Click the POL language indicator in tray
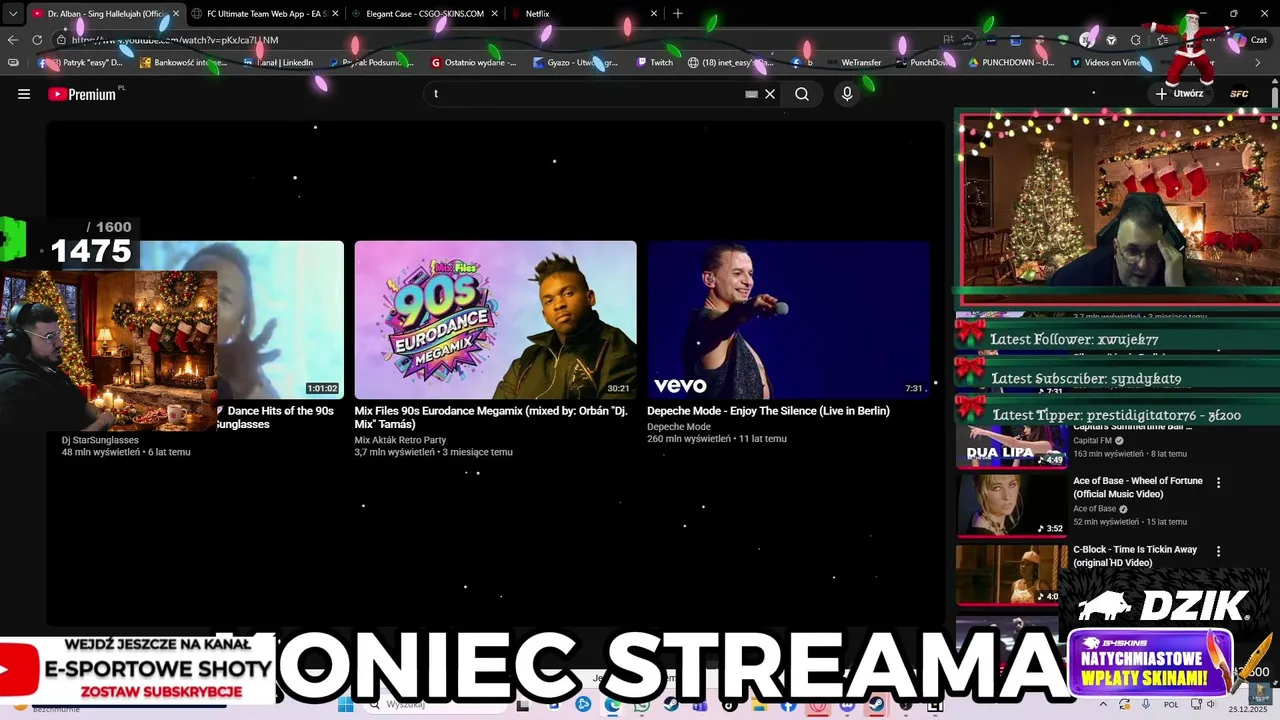The image size is (1280, 720). point(1171,705)
